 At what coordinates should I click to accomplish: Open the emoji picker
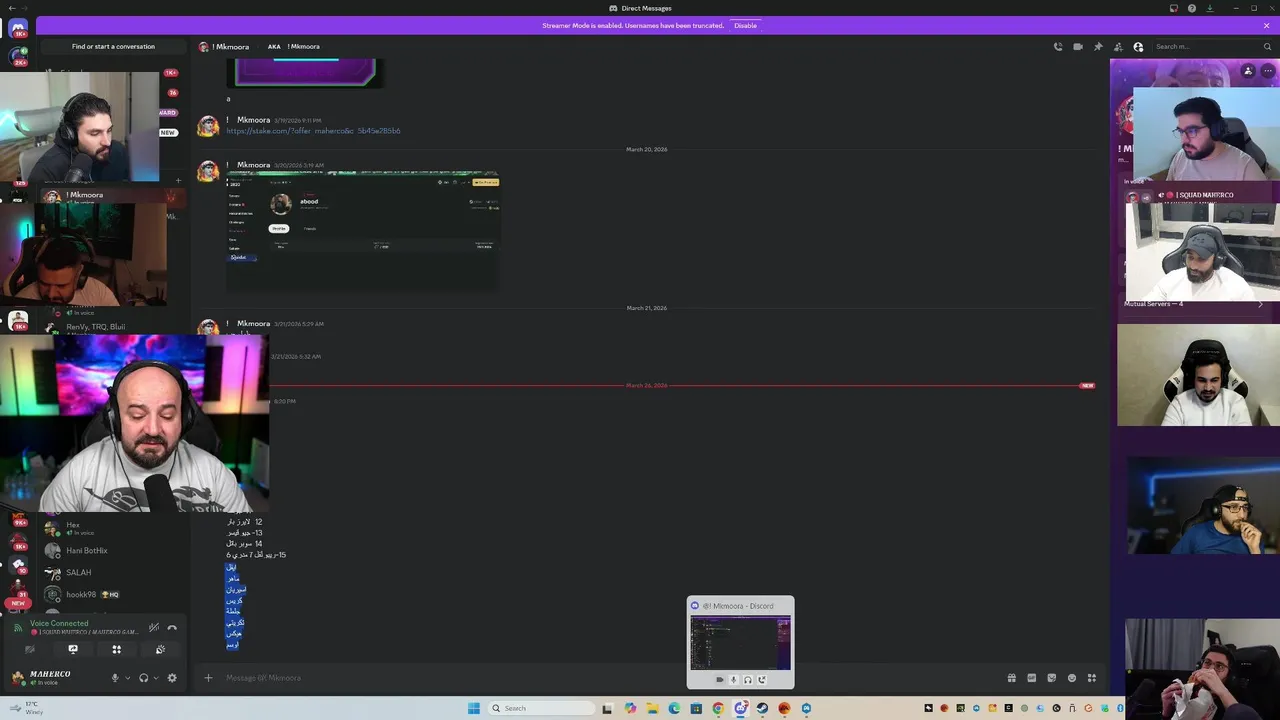[x=1072, y=678]
